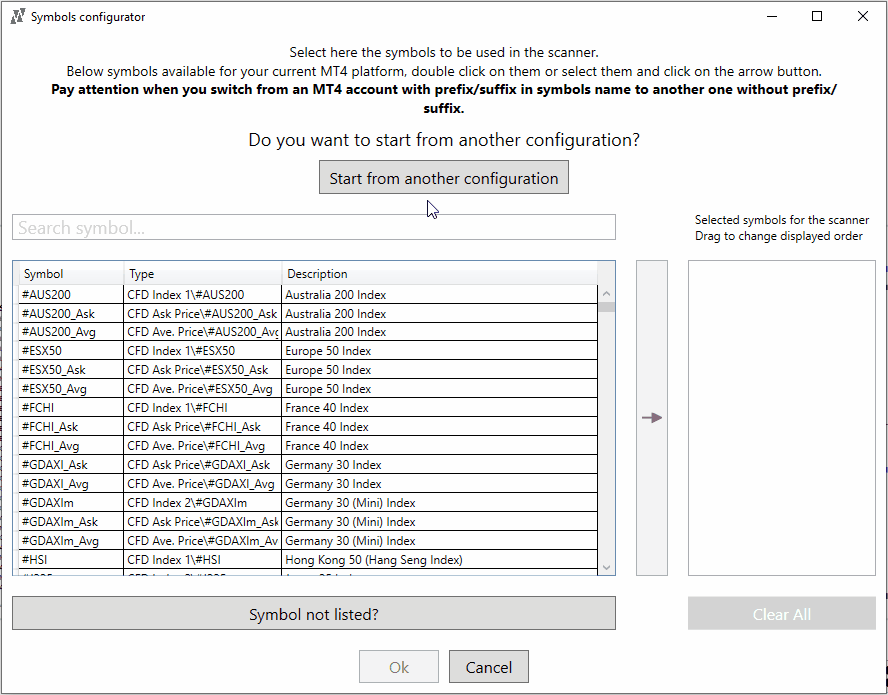This screenshot has width=888, height=695.
Task: Minimize the Symbols configurator window
Action: tap(772, 16)
